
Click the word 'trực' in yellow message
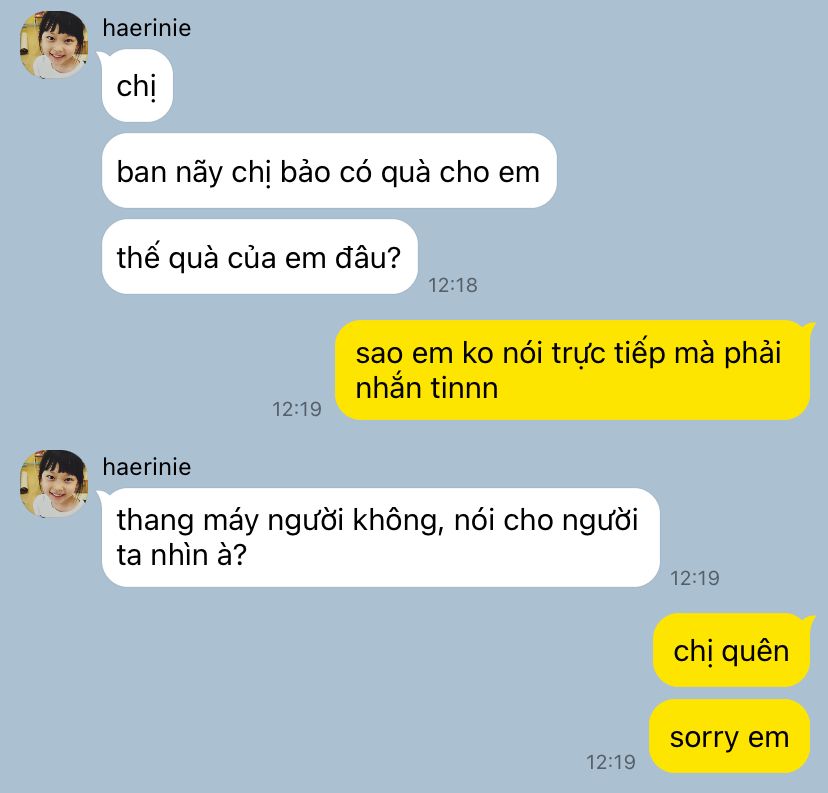click(x=578, y=353)
